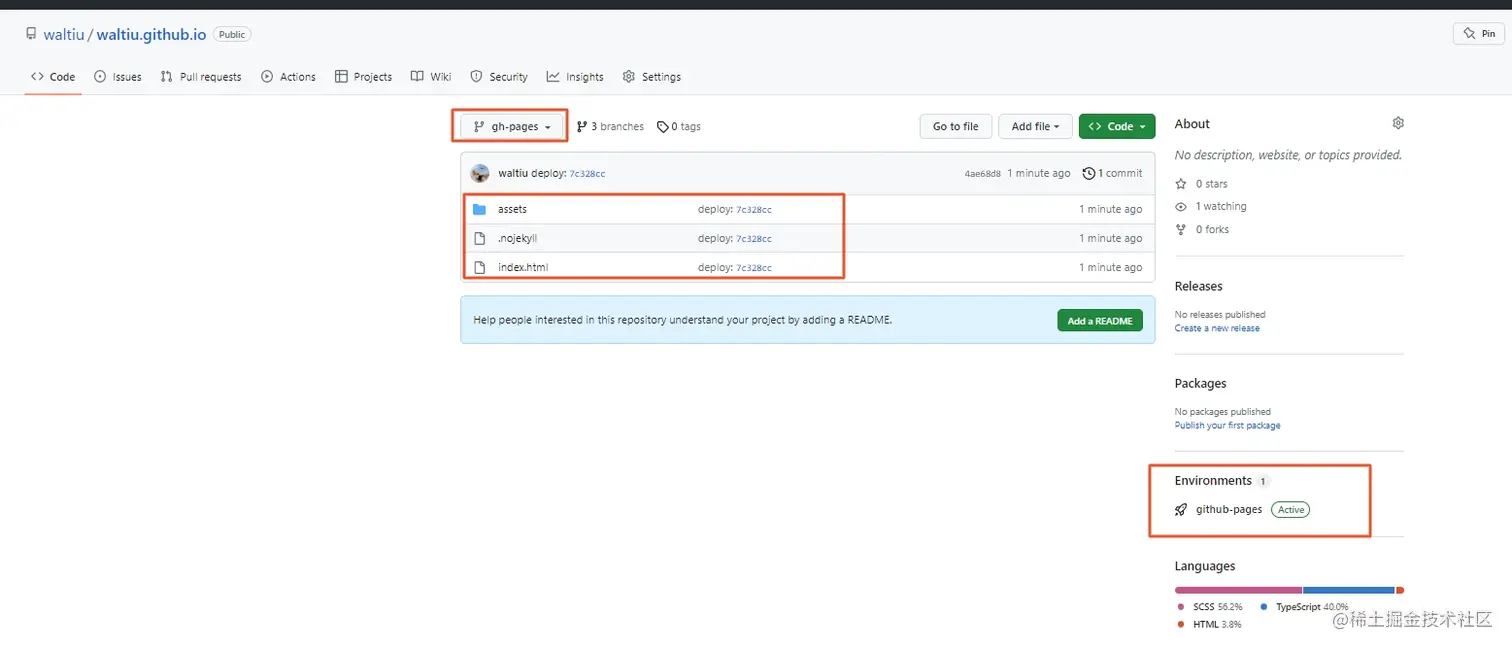The height and width of the screenshot is (649, 1512).
Task: Click the blue TypeScript bar segment
Action: [1349, 590]
